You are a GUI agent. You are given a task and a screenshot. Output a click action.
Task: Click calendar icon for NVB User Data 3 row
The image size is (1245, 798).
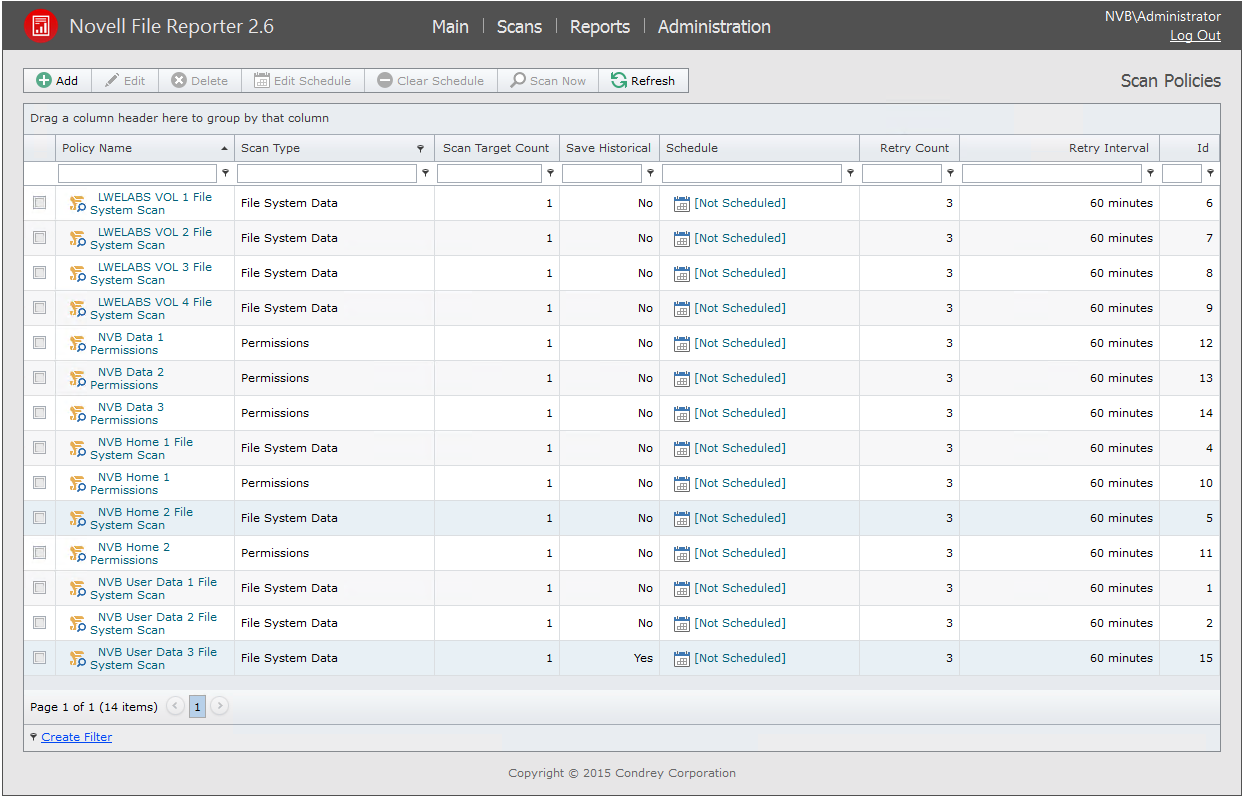click(682, 659)
